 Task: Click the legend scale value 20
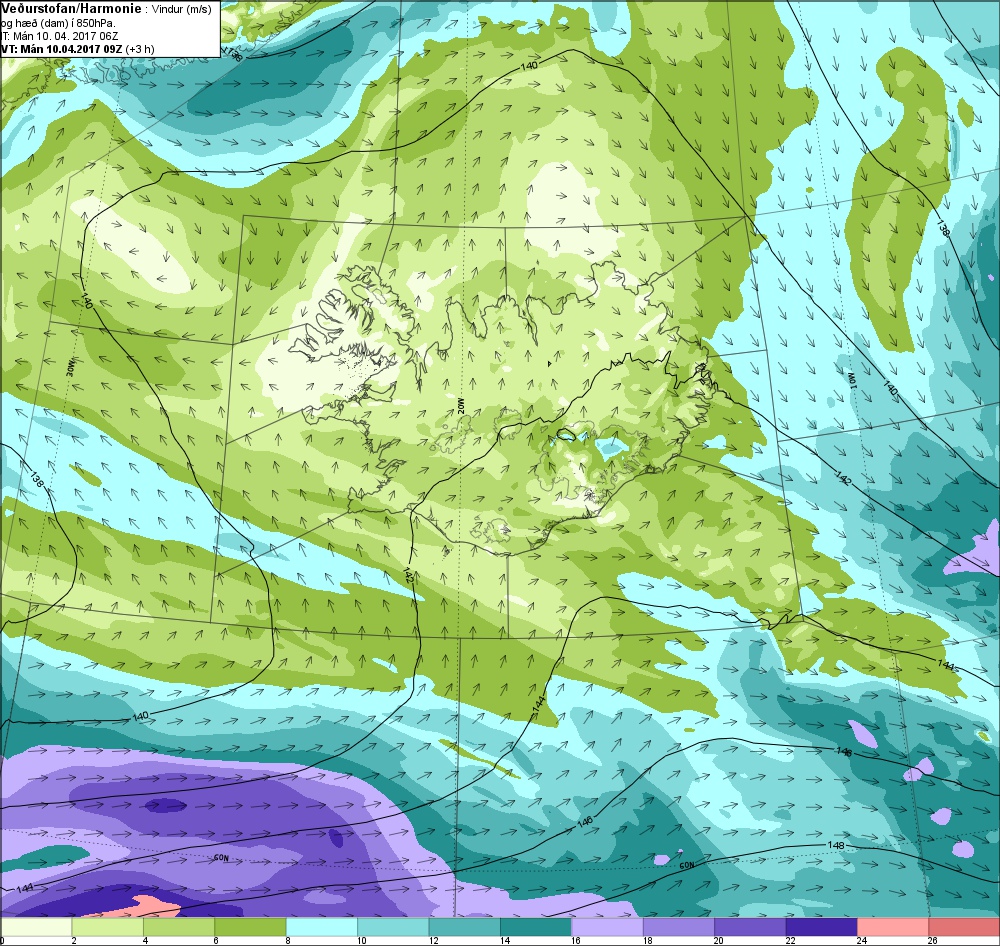(x=719, y=940)
